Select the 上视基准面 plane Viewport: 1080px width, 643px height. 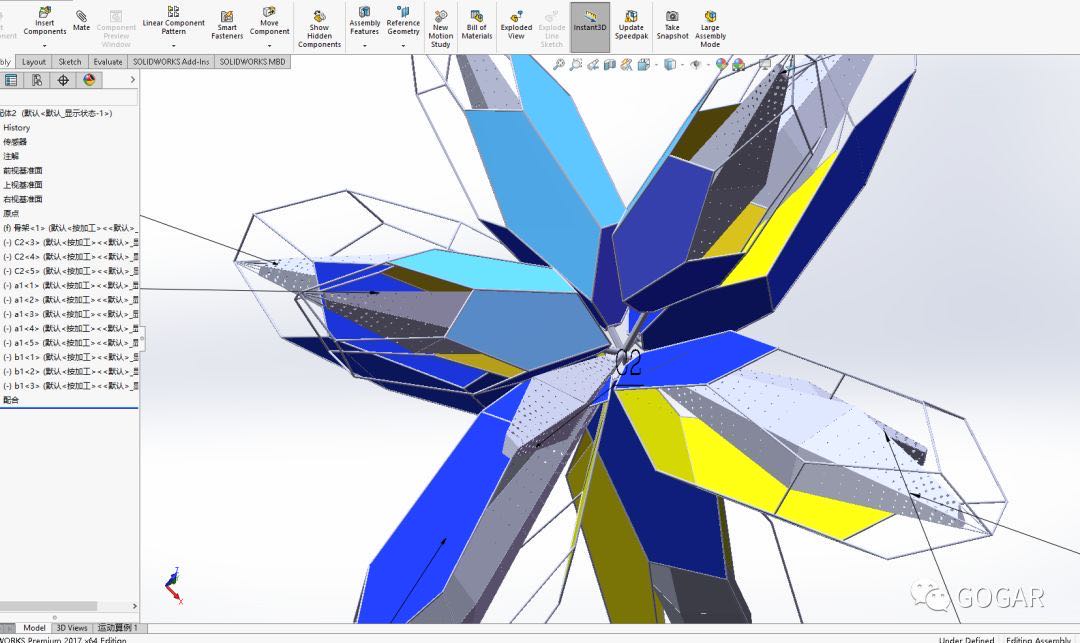(x=23, y=185)
